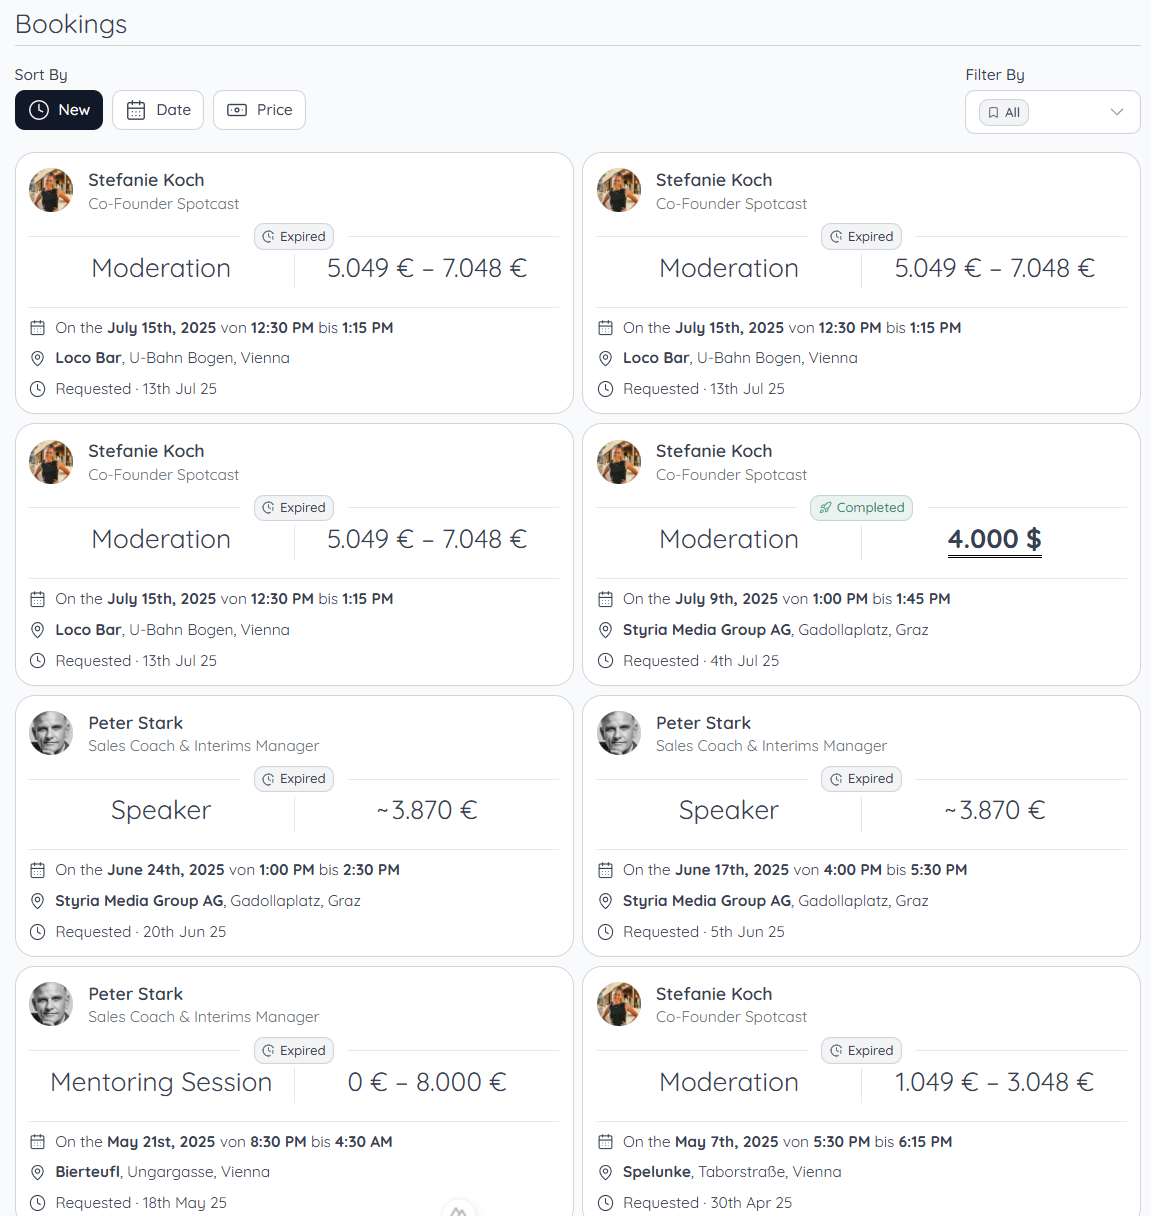1151x1216 pixels.
Task: Click the location pin icon beside Loco Bar
Action: coord(38,357)
